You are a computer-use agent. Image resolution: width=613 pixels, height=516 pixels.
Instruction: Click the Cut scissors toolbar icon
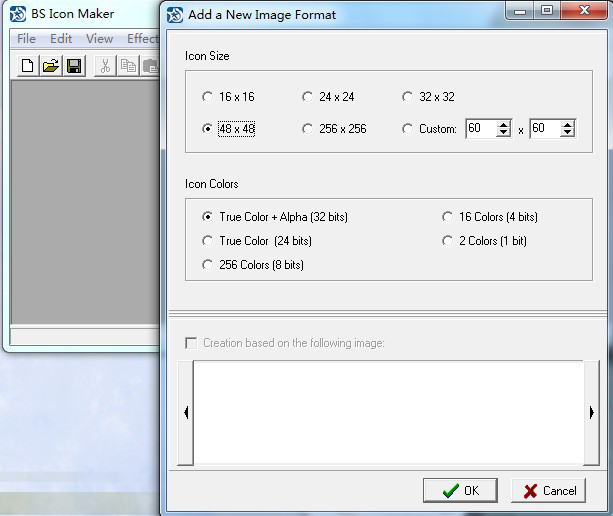tap(105, 66)
